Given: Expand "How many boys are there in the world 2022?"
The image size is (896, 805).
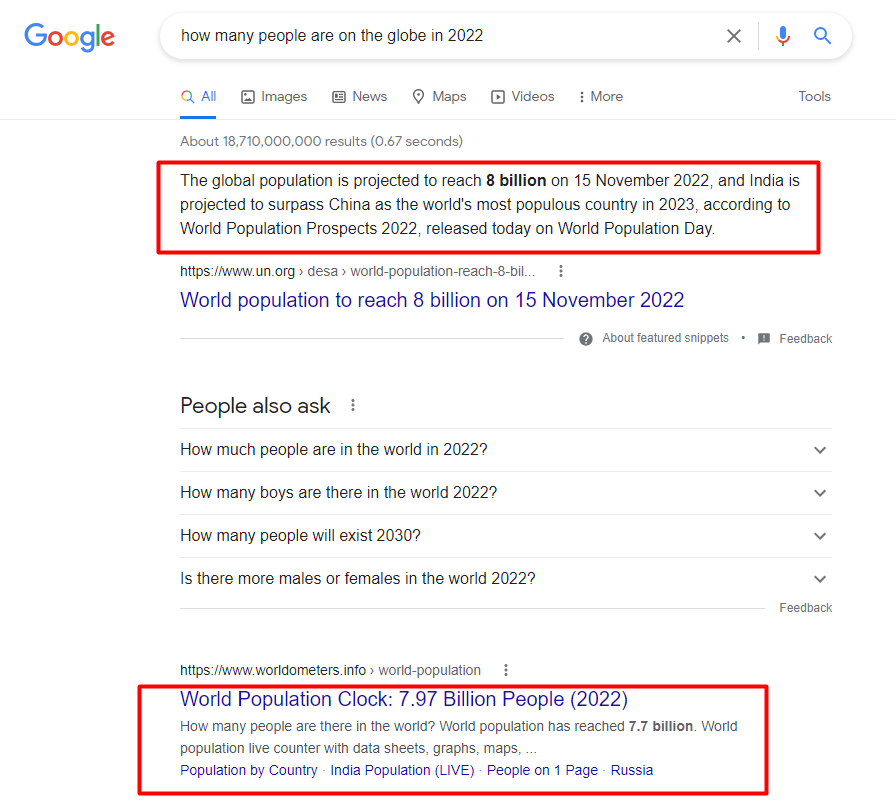Looking at the screenshot, I should (506, 493).
